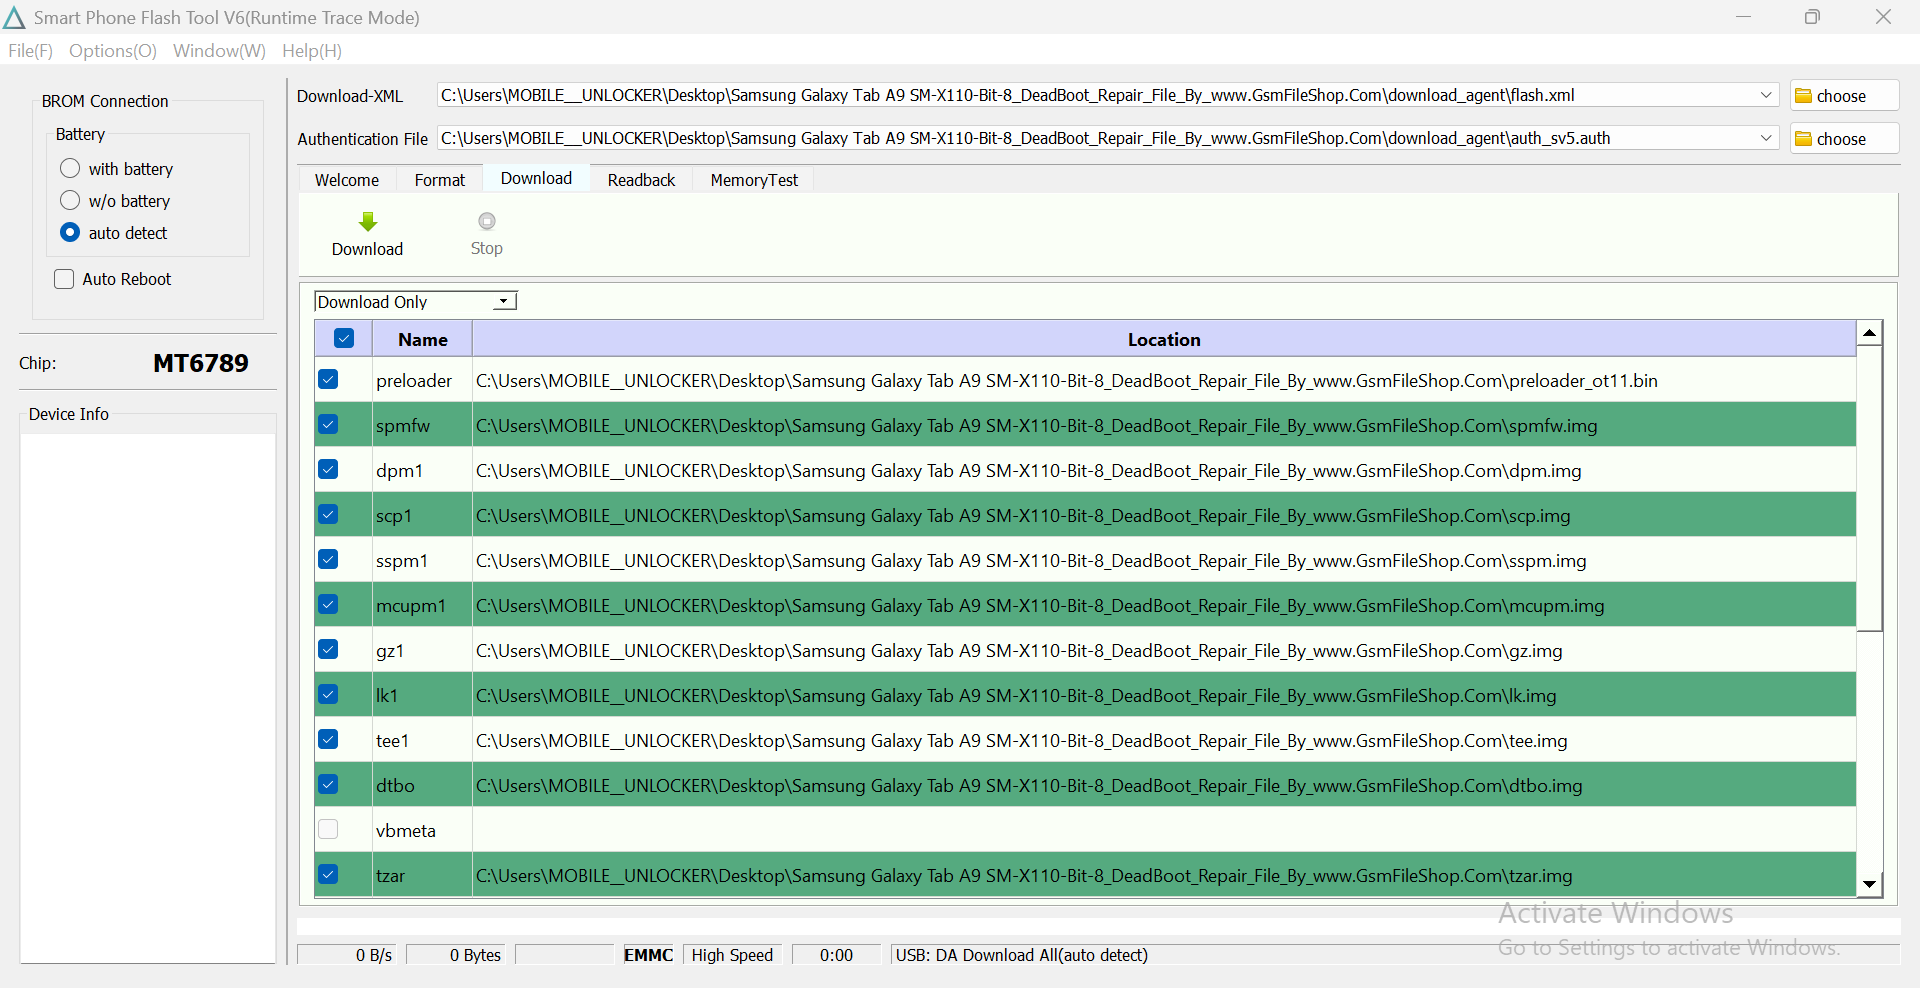Click the green Download arrow icon
This screenshot has height=988, width=1920.
pos(368,222)
